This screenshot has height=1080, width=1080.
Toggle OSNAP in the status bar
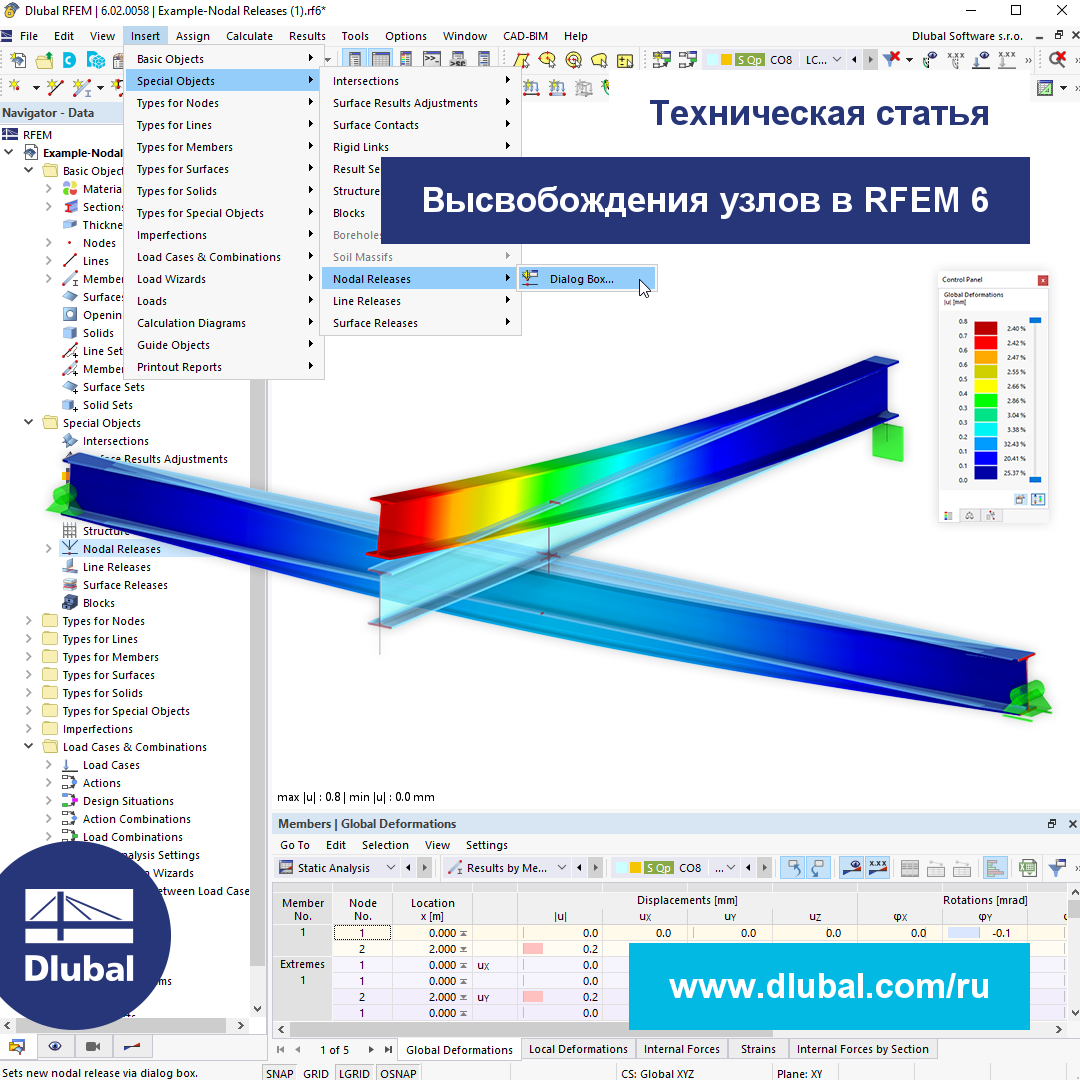point(398,1073)
